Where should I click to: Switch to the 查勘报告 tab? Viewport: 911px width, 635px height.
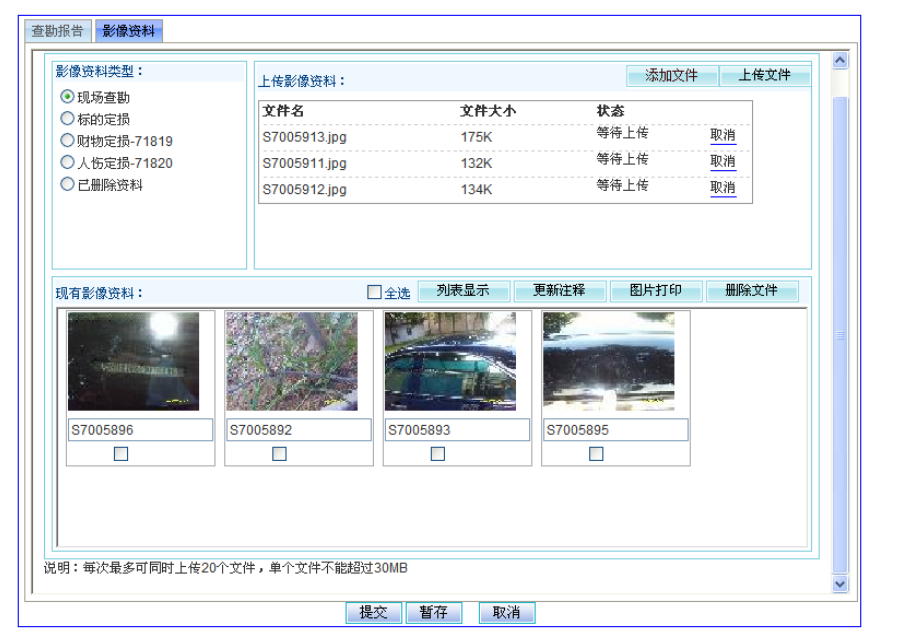click(58, 31)
